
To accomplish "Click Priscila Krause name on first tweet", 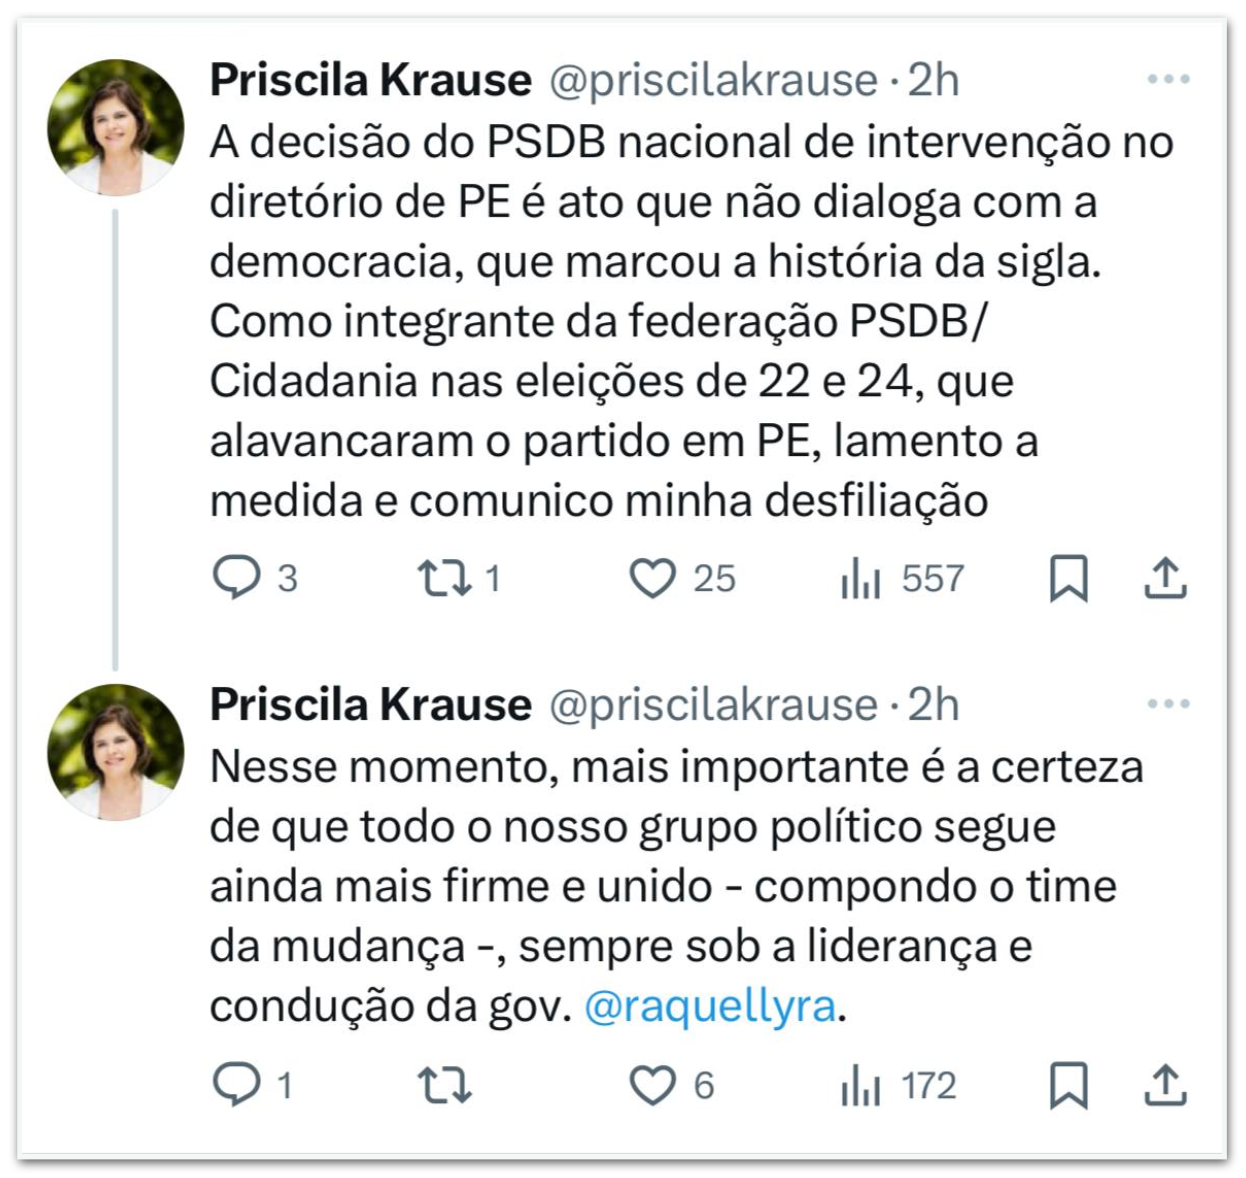I will point(370,80).
